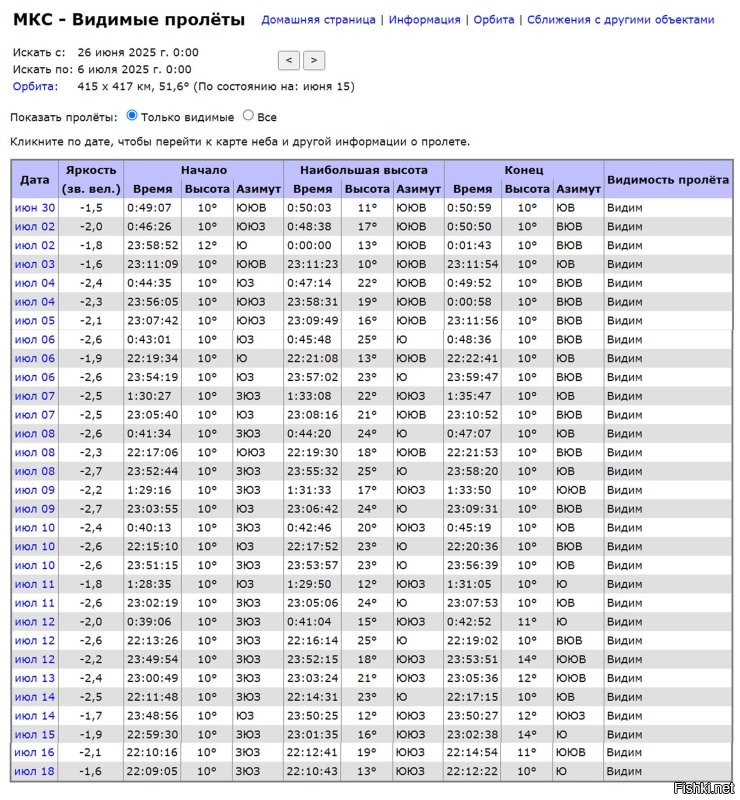Select the 'Только видимые' radio button

pyautogui.click(x=132, y=116)
